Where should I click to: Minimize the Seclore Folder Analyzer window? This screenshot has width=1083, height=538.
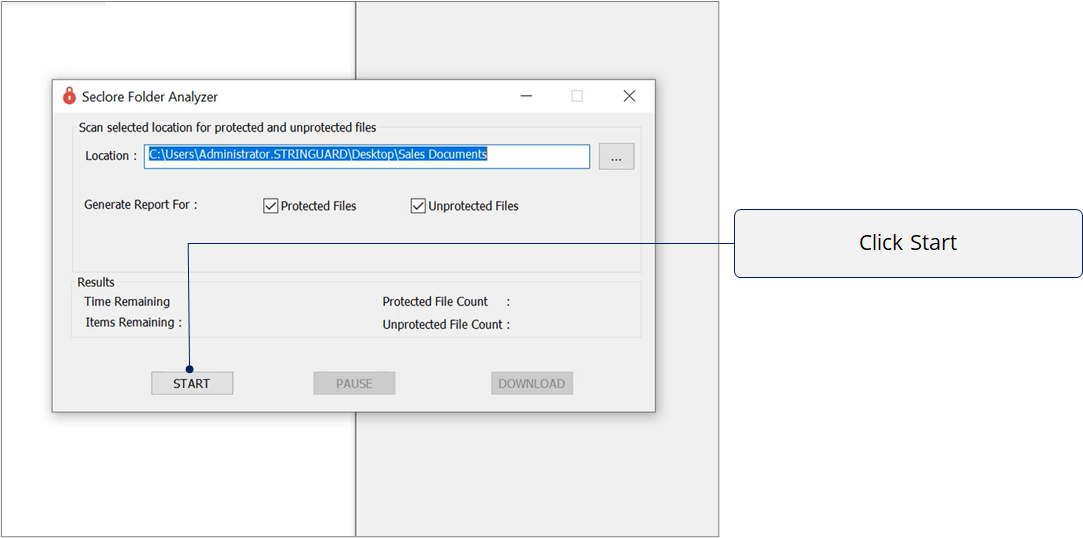526,96
